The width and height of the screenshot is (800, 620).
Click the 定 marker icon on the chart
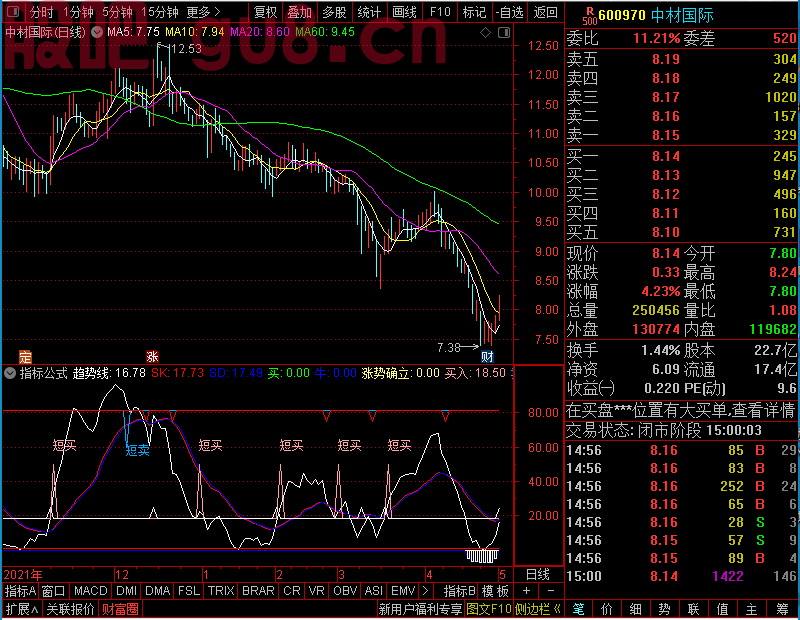click(x=25, y=357)
